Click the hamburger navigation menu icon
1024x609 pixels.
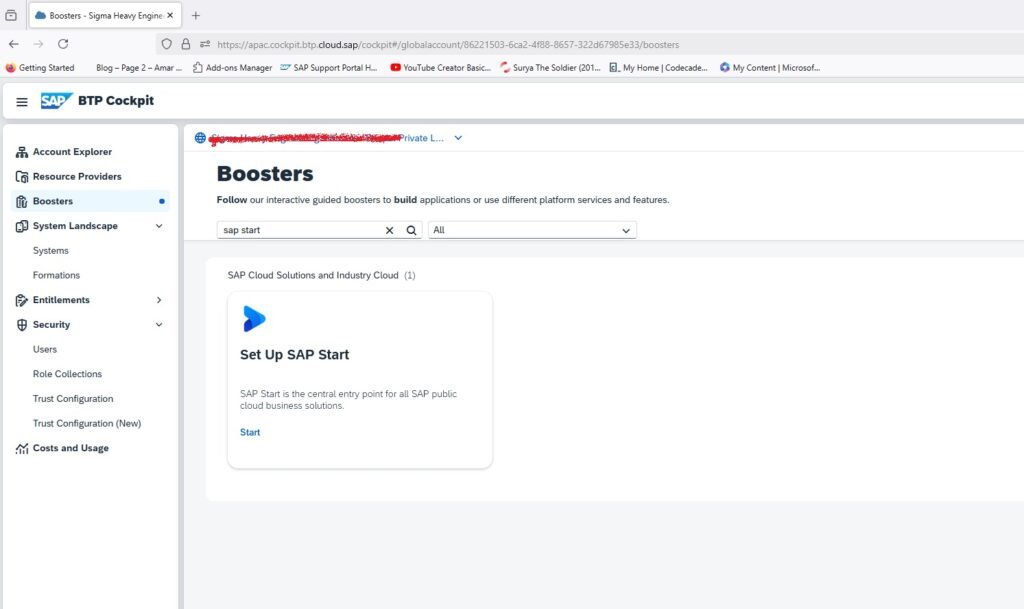(x=22, y=102)
